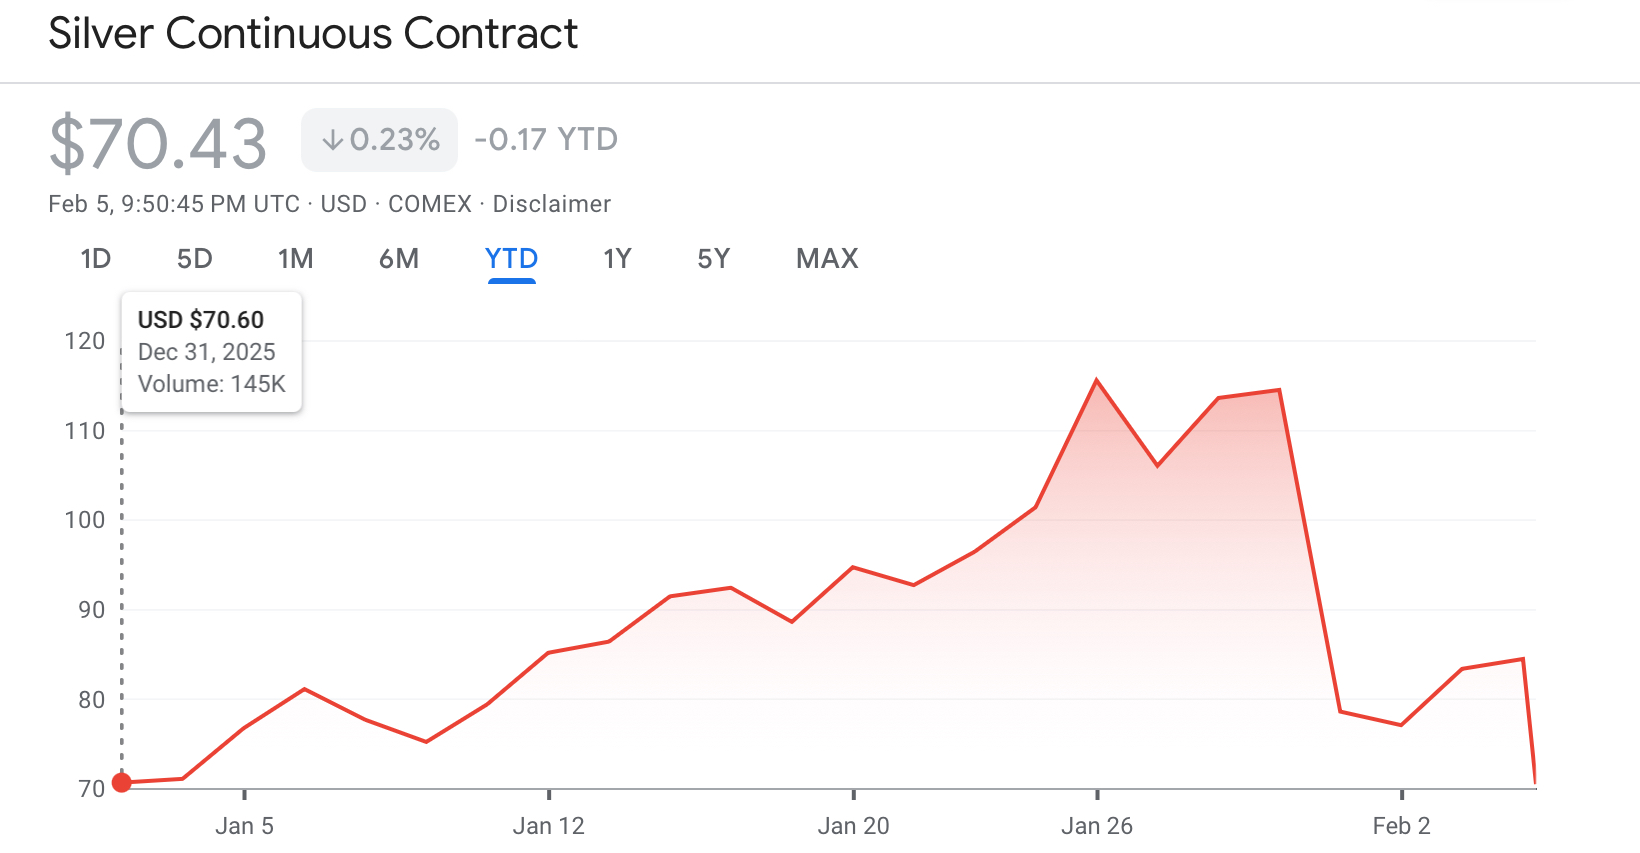Screen dimensions: 1640x853
Task: Open the Disclaimer link
Action: (x=551, y=204)
